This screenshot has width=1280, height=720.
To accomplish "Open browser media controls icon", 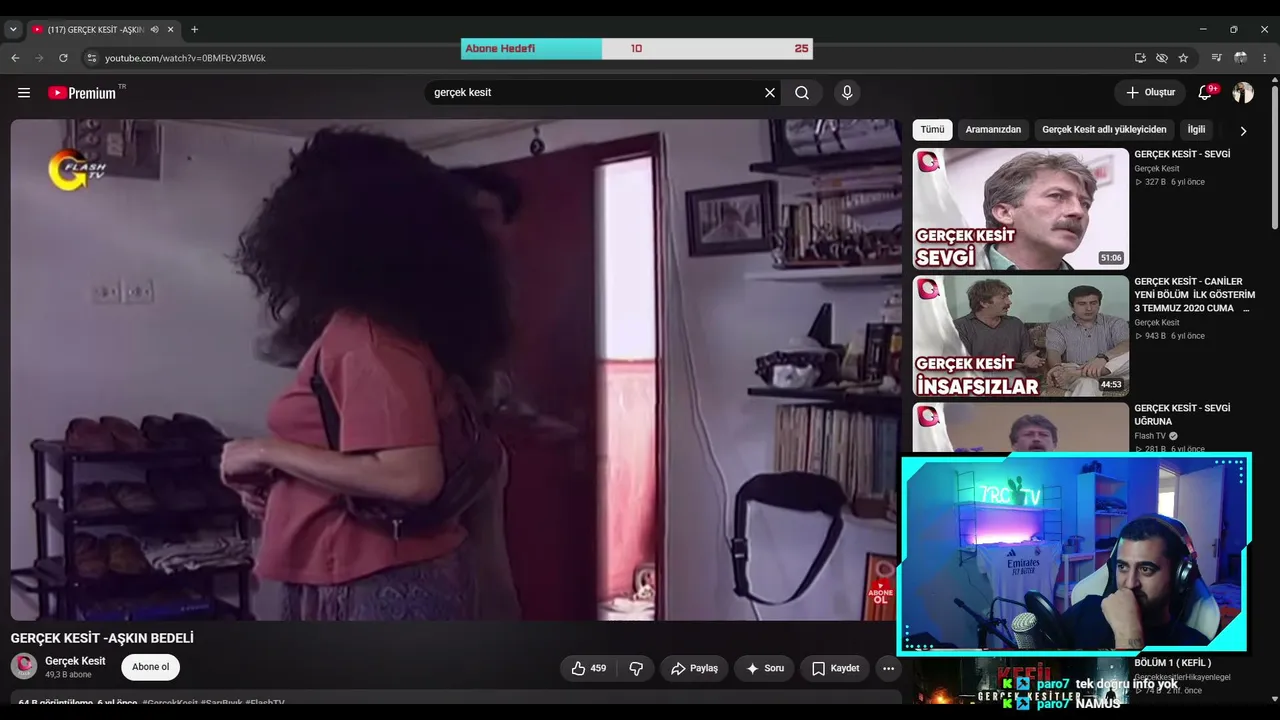I will (1216, 58).
